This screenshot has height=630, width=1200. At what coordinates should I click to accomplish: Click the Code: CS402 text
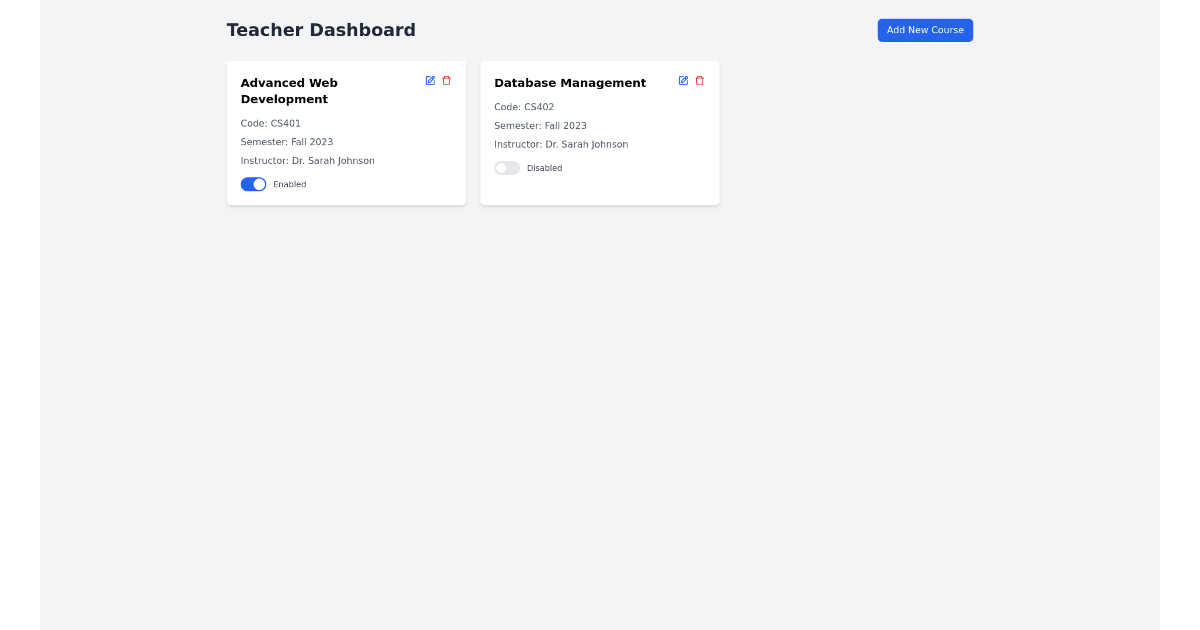pos(524,106)
